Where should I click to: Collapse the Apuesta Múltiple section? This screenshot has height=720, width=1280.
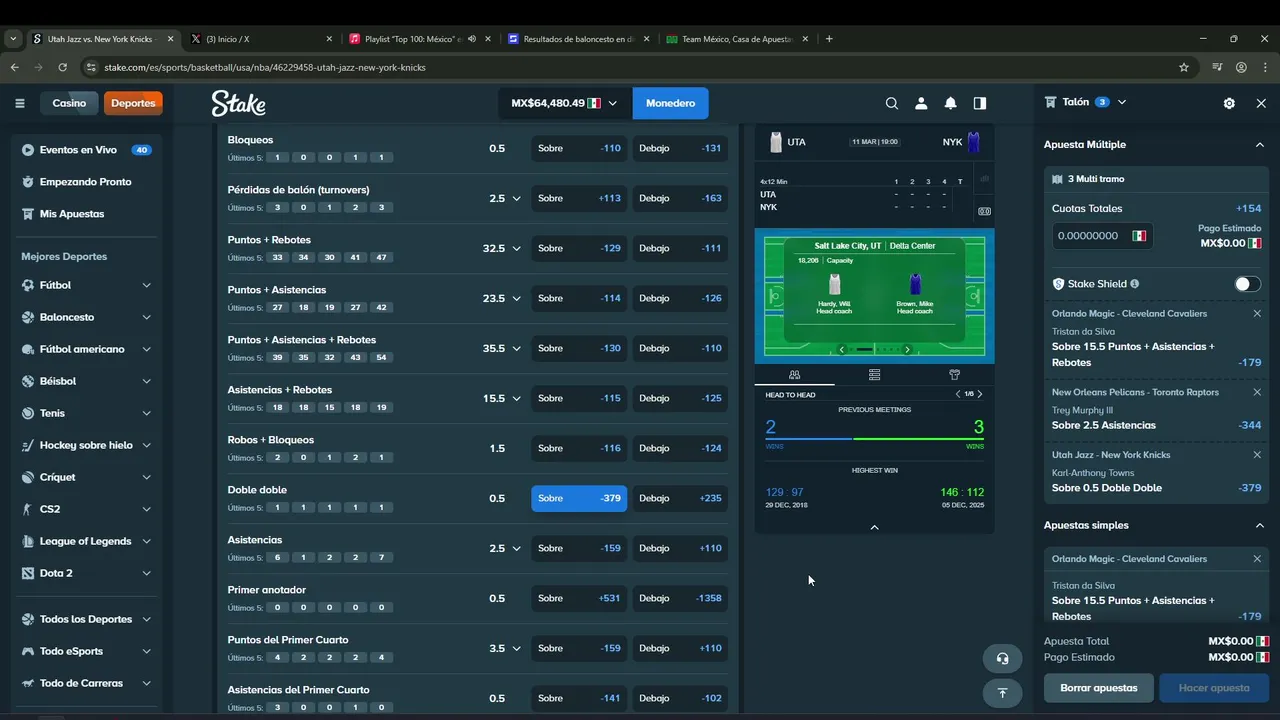click(1259, 145)
